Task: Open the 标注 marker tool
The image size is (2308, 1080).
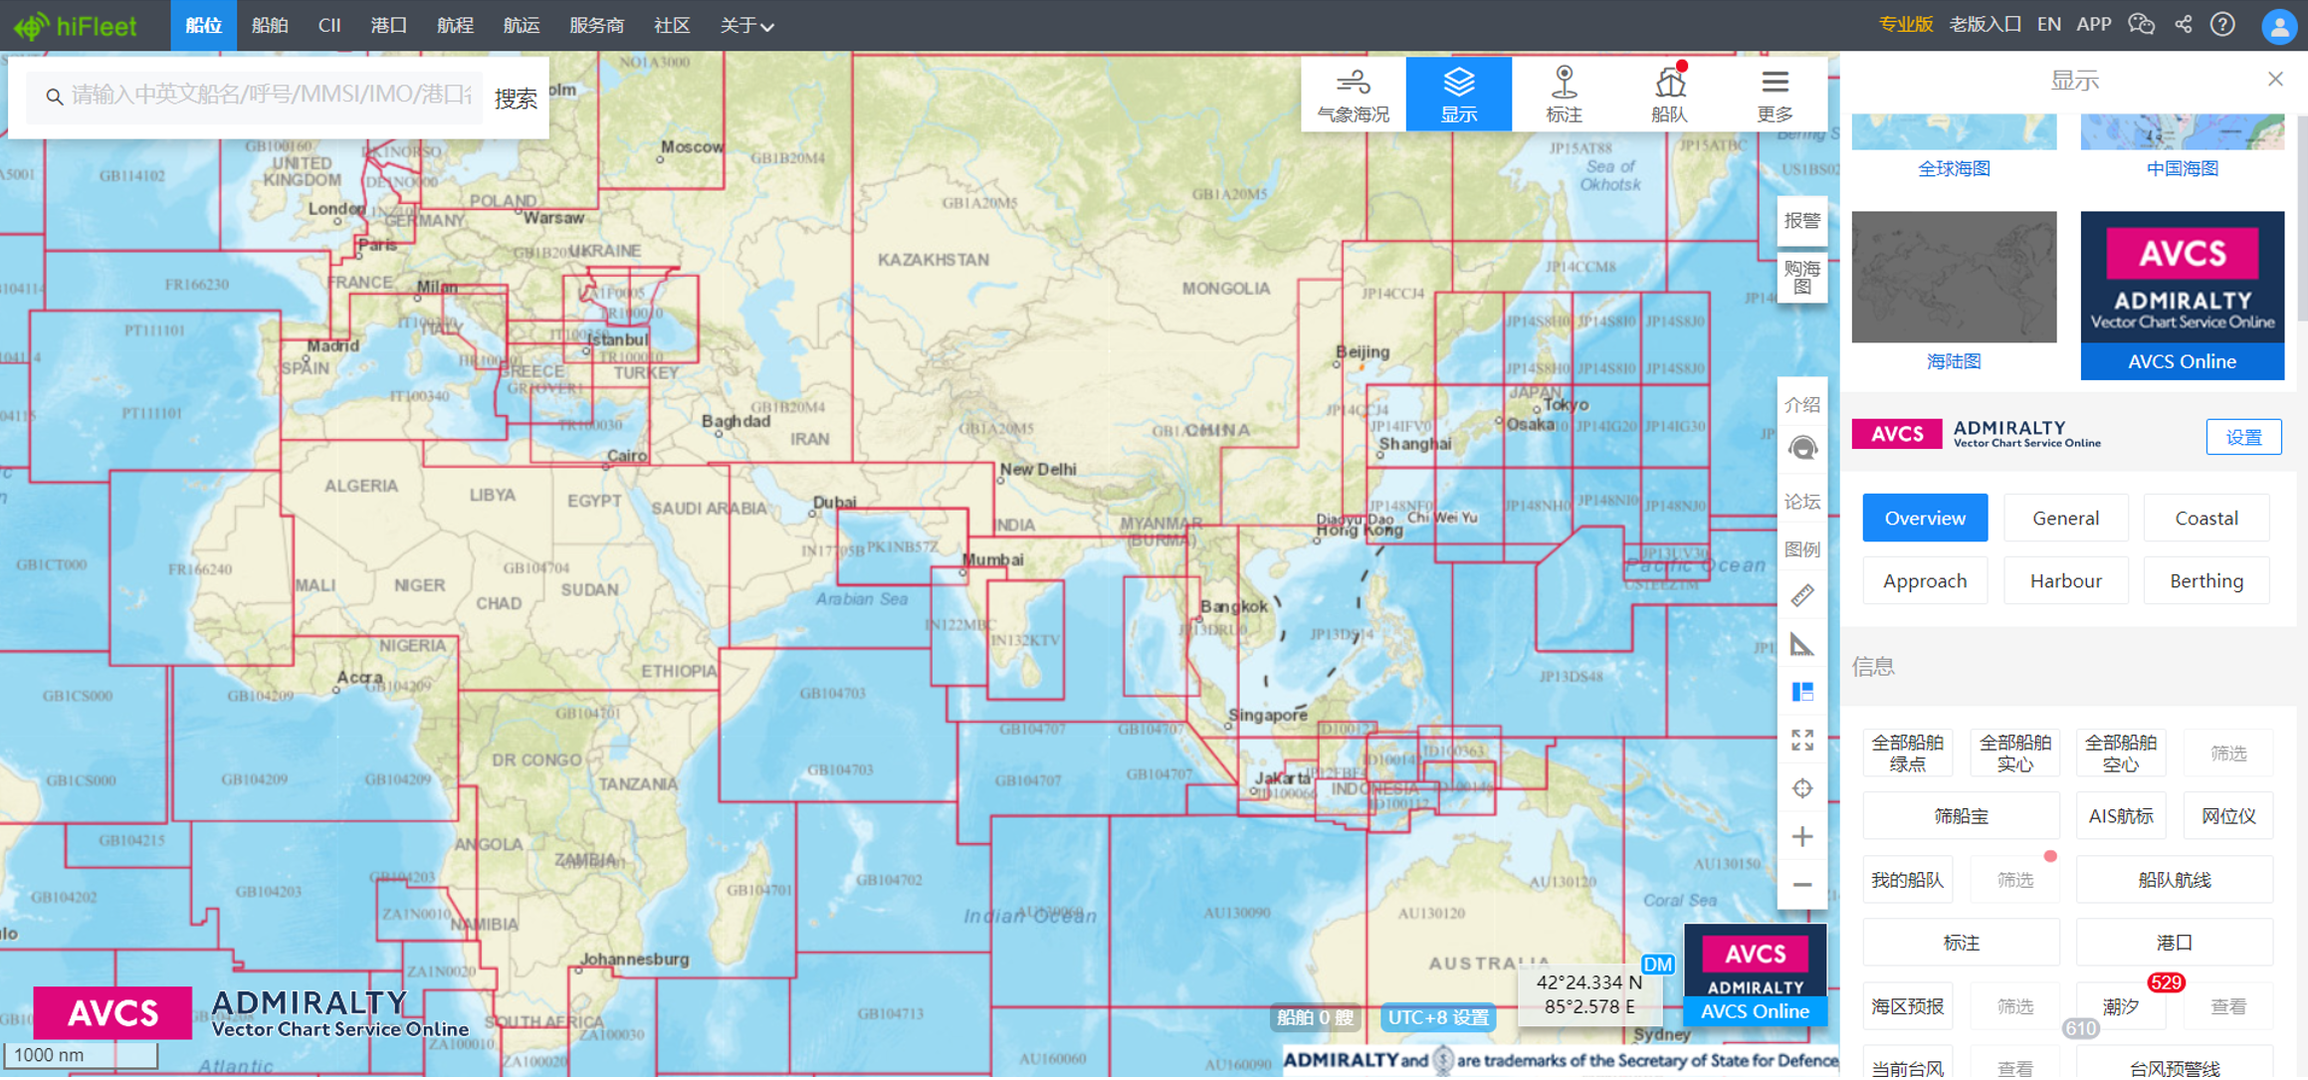Action: click(1564, 95)
